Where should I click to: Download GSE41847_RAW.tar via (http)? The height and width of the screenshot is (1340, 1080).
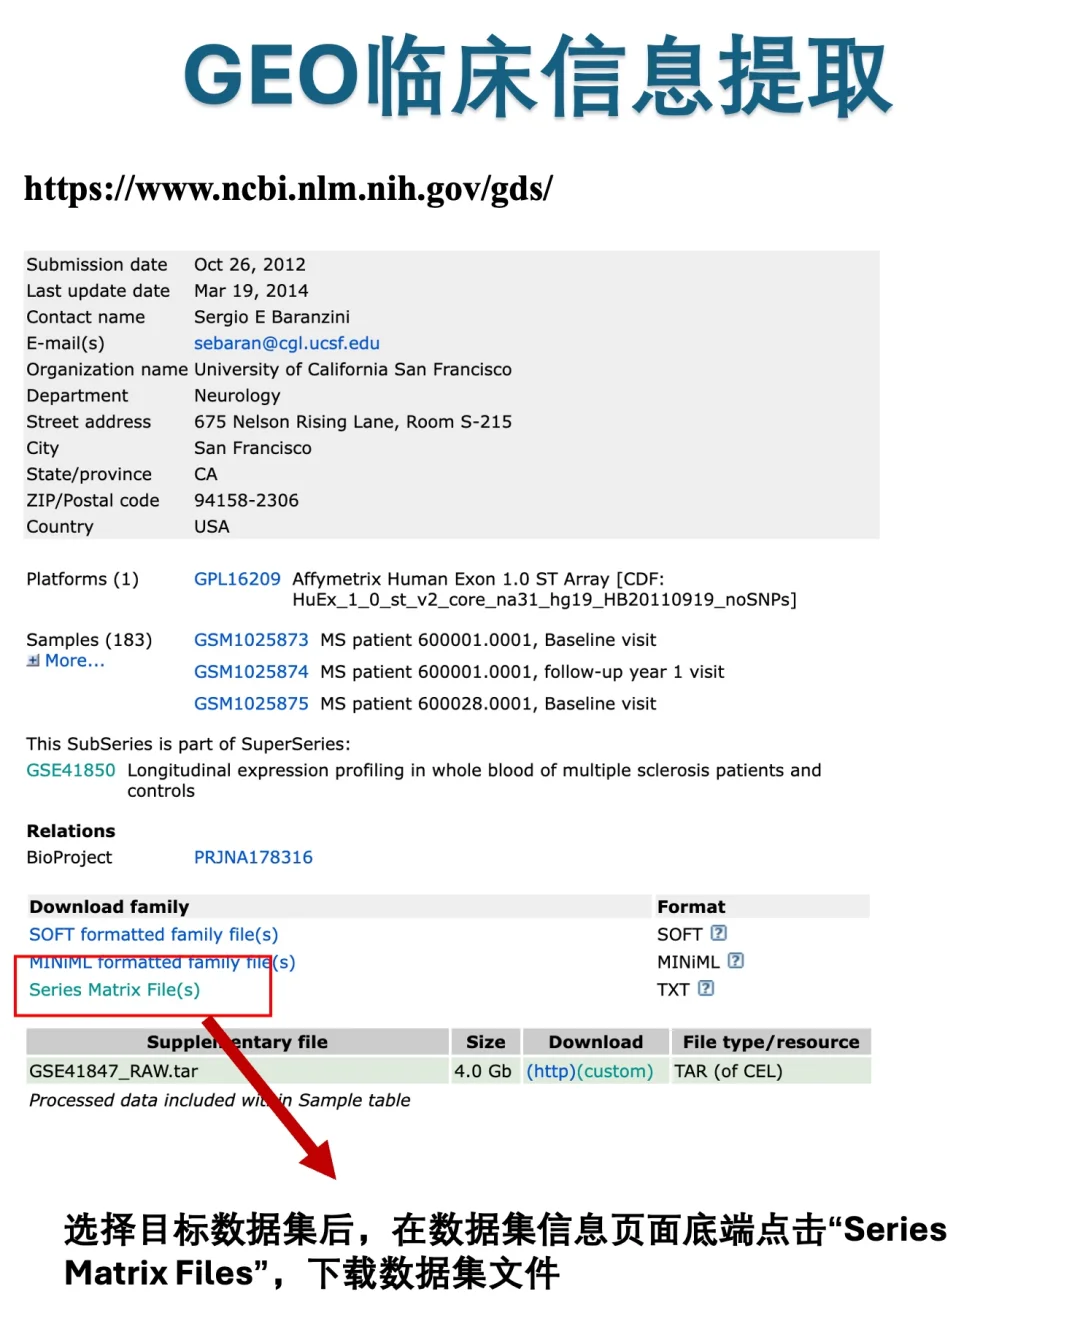click(x=551, y=1071)
